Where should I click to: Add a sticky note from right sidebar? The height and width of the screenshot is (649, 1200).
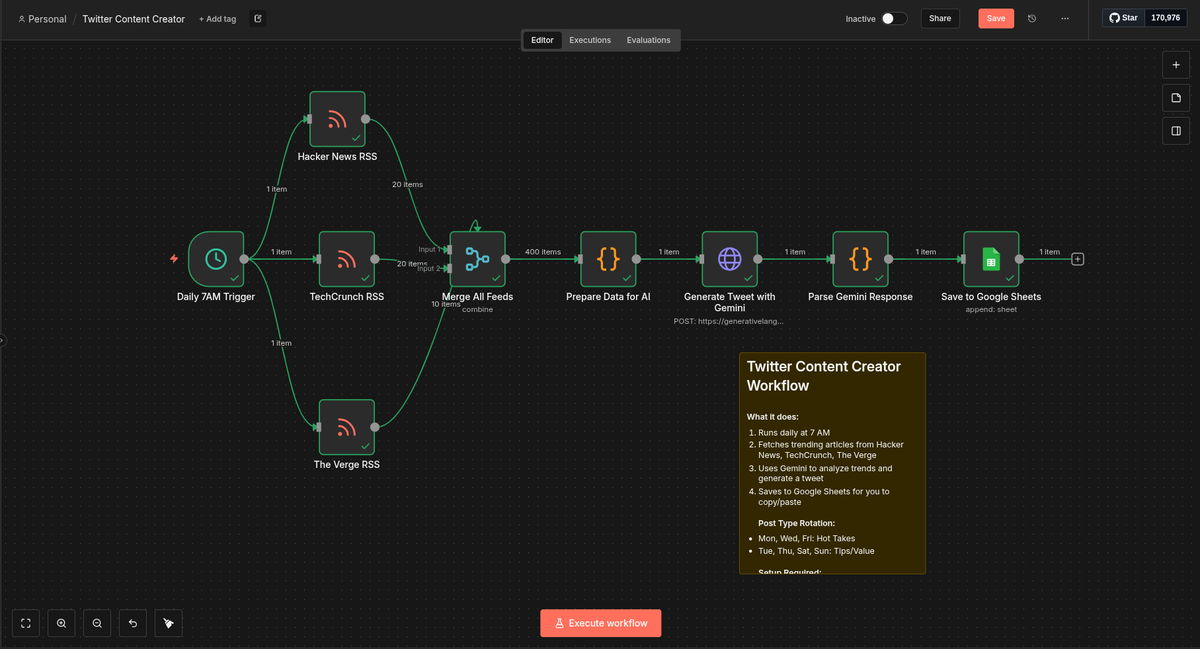coord(1176,98)
